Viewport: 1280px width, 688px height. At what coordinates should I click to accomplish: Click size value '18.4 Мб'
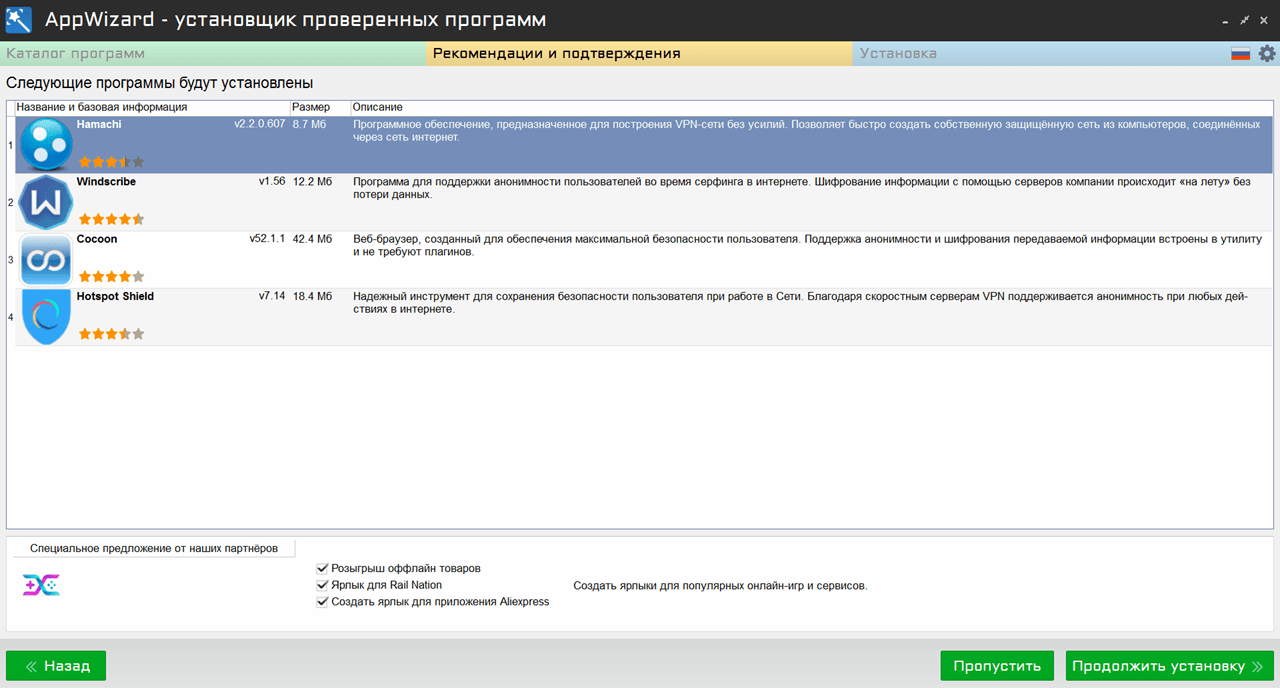313,296
